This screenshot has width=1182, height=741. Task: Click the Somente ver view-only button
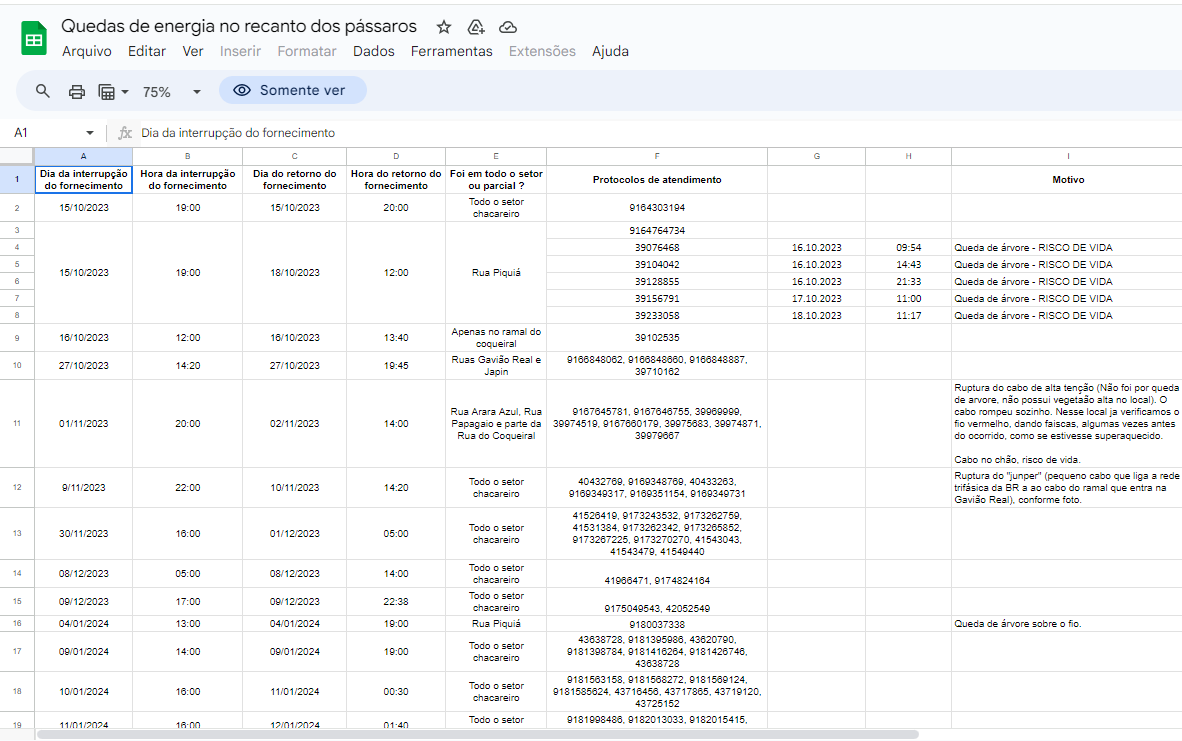click(293, 91)
